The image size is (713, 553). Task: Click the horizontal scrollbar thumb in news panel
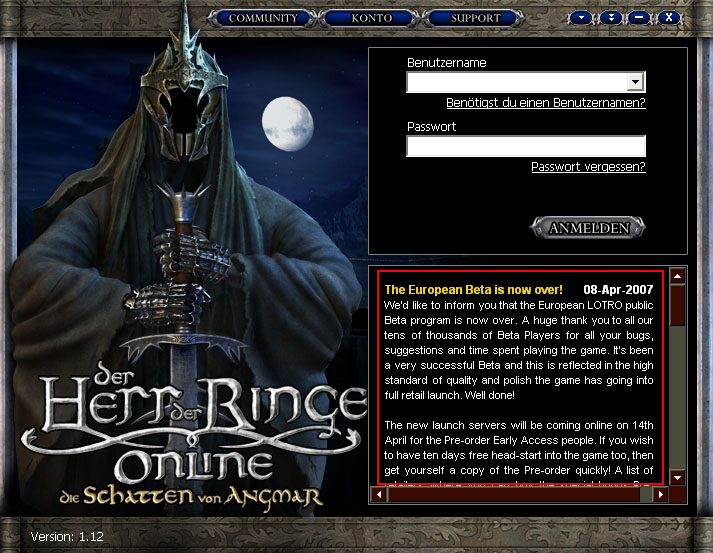coord(514,494)
